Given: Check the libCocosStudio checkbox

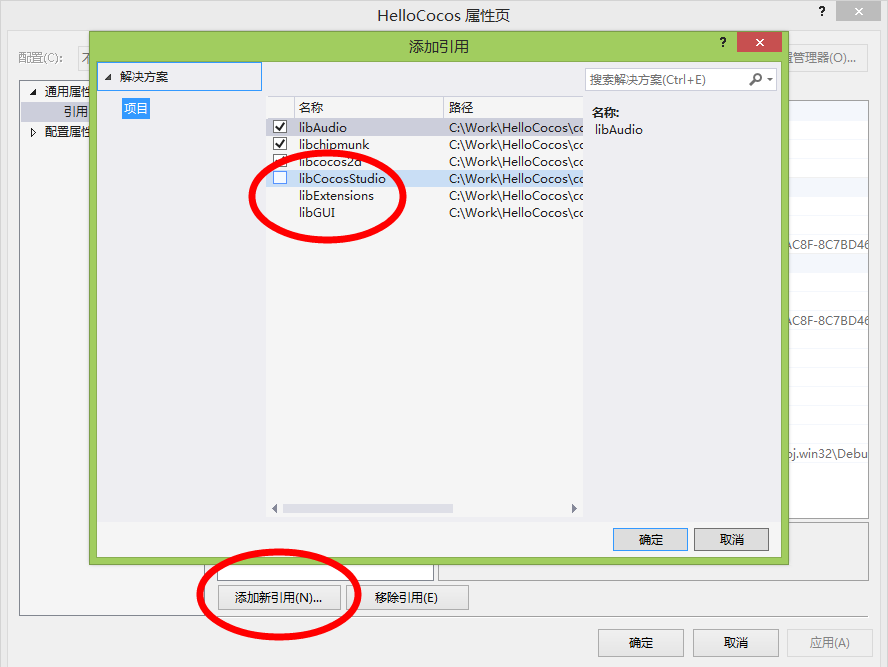Looking at the screenshot, I should 280,178.
